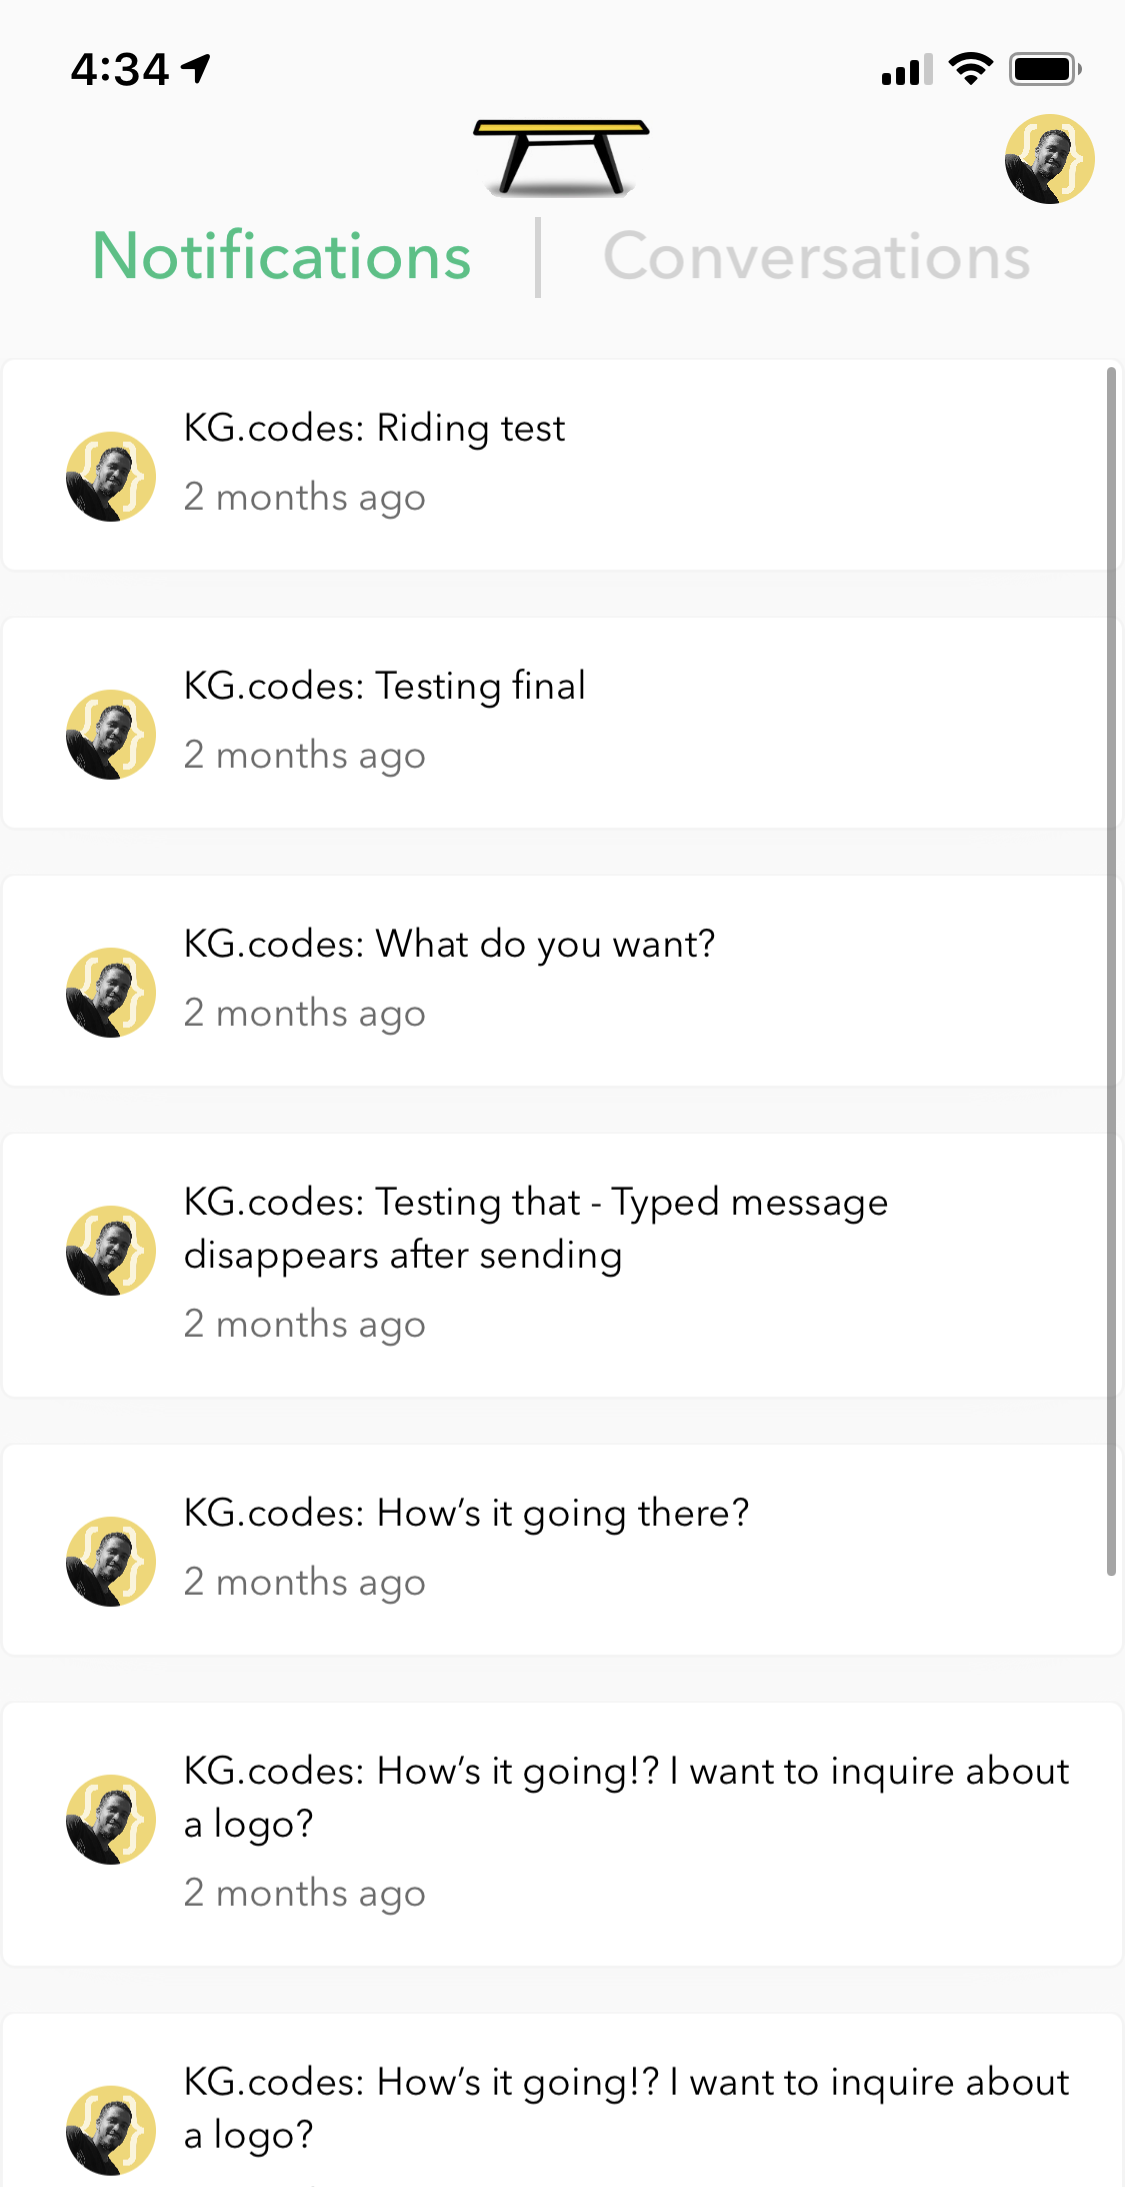Switch to the Conversations tab
Image resolution: width=1125 pixels, height=2200 pixels.
[x=816, y=257]
